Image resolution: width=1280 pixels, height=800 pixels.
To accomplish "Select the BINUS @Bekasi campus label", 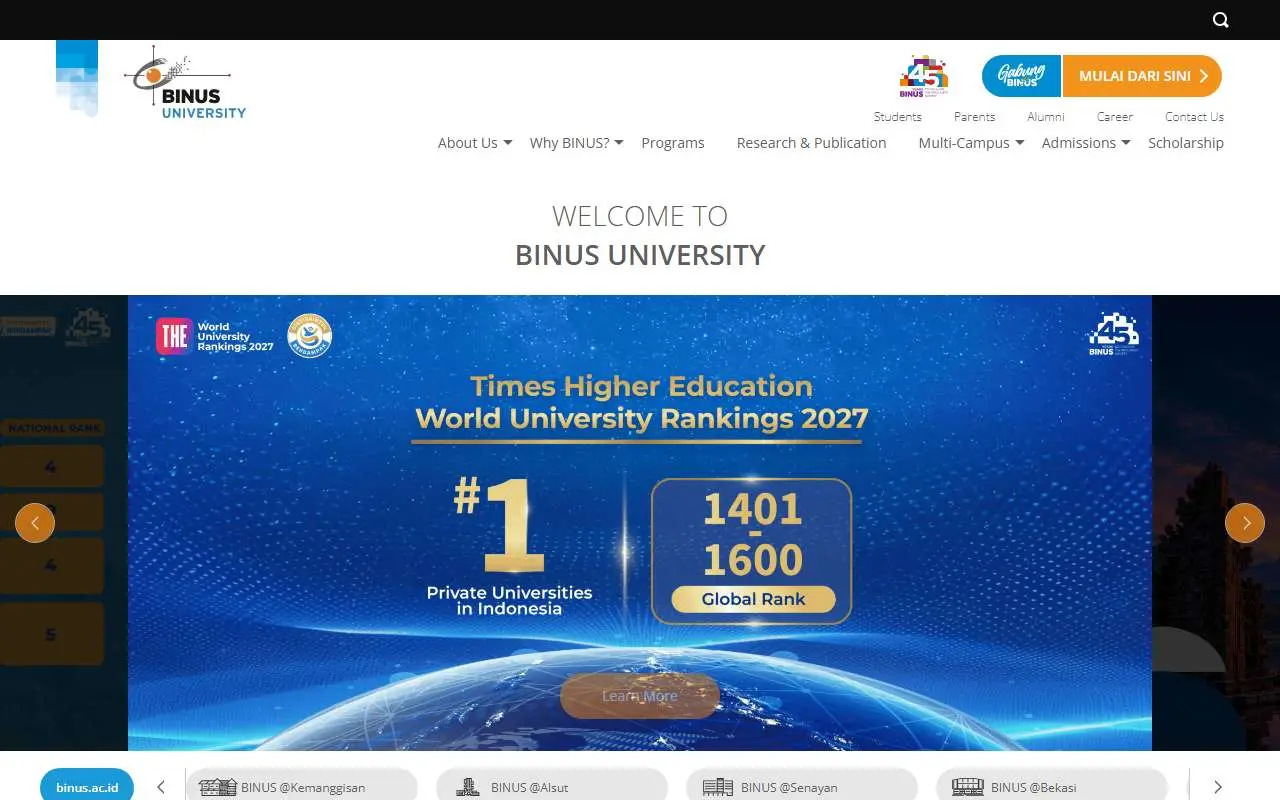I will pos(1034,787).
